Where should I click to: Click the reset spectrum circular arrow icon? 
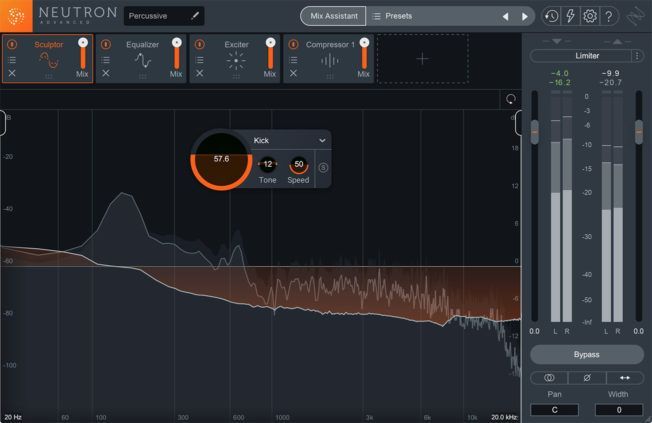click(x=511, y=99)
